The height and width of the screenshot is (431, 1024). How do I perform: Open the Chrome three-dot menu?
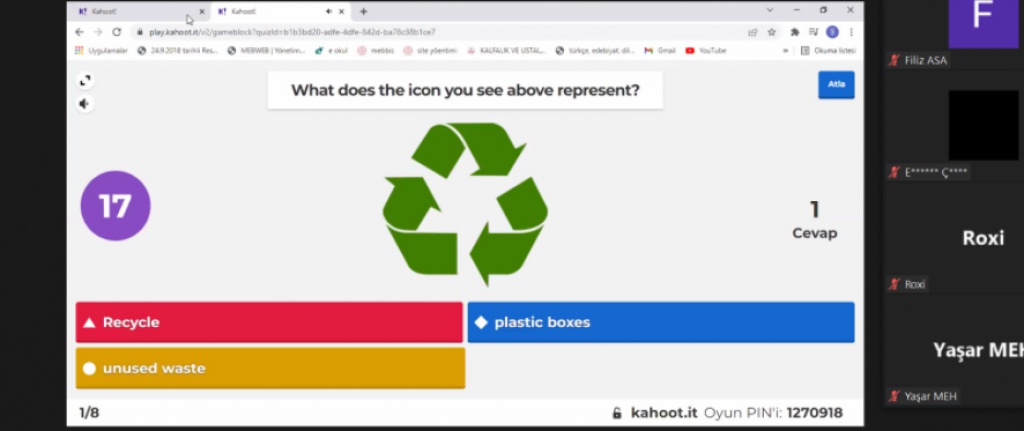[x=851, y=32]
